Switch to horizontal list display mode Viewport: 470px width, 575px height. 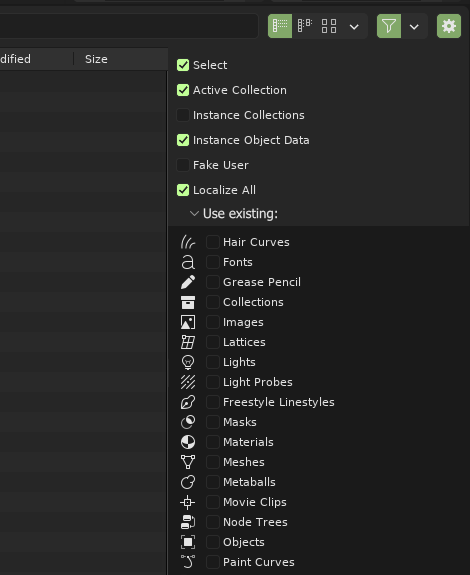pos(305,26)
